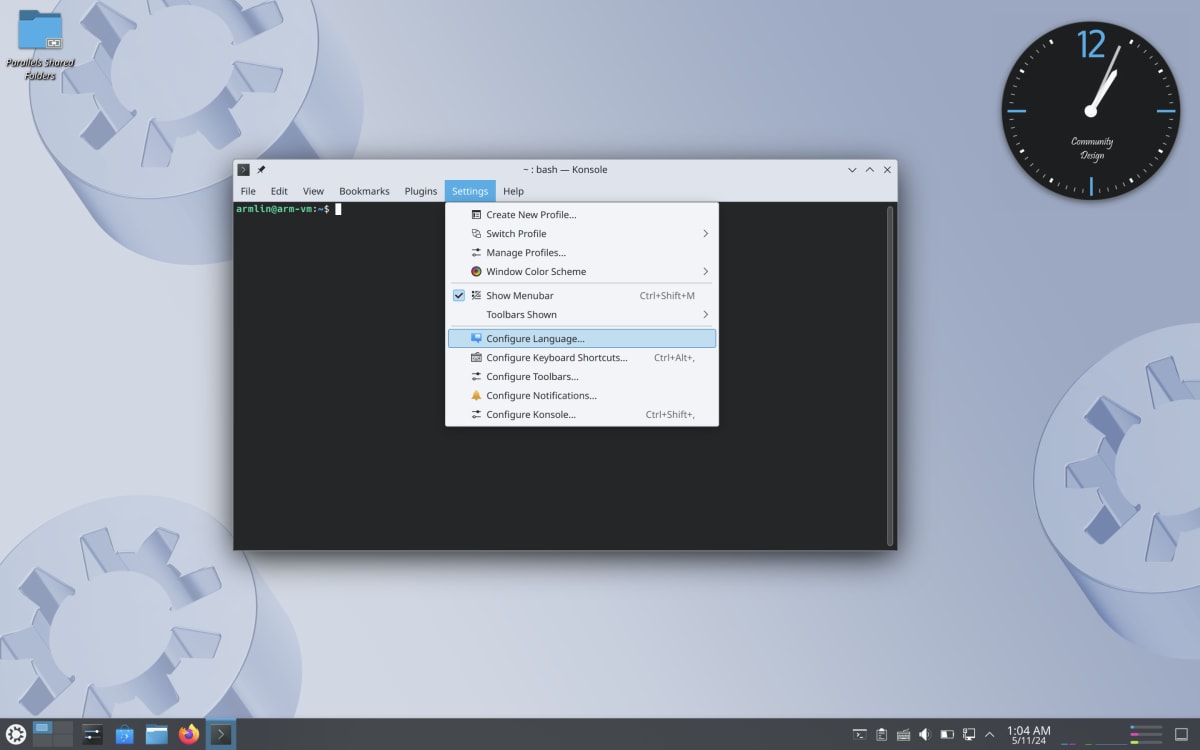Close the Konsole window
This screenshot has height=750, width=1200.
[x=887, y=170]
